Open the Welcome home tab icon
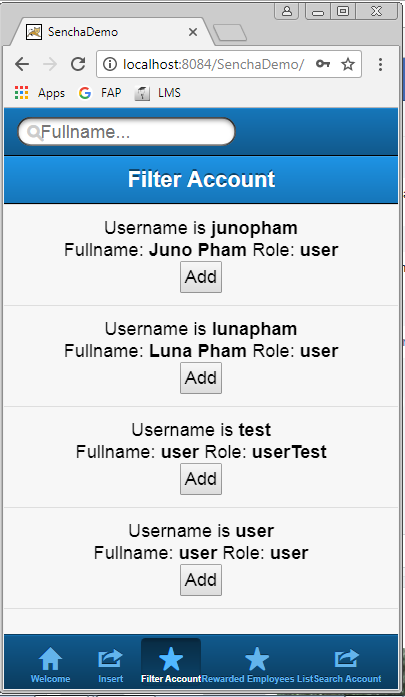 click(50, 659)
